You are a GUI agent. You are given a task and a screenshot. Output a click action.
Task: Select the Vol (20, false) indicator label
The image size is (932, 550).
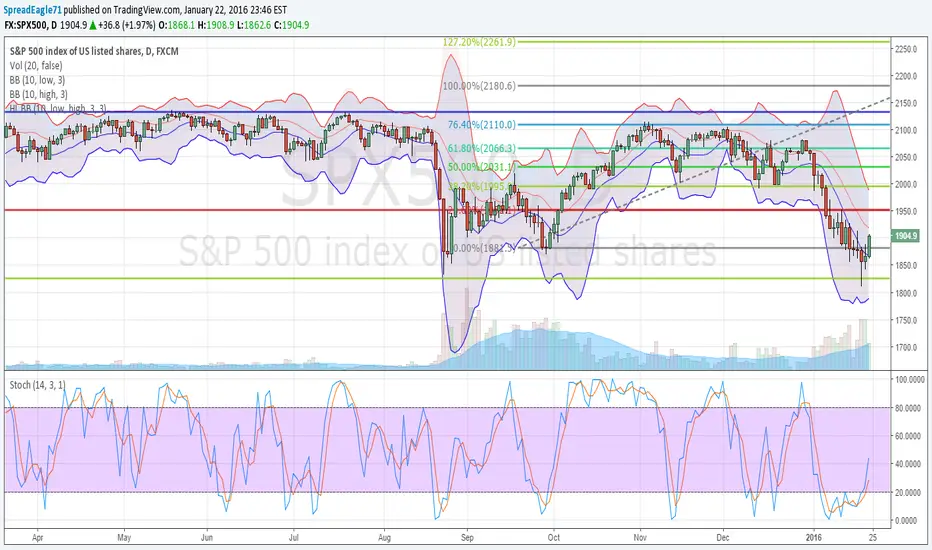36,65
